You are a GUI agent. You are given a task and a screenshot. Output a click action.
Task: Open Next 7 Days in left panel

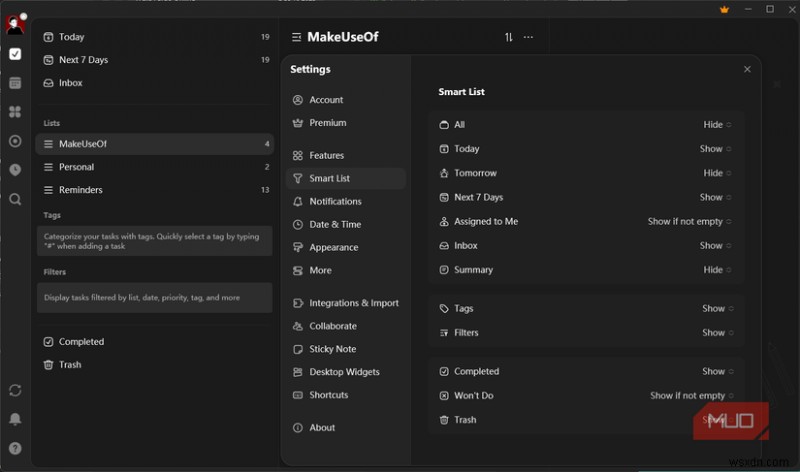(x=155, y=60)
